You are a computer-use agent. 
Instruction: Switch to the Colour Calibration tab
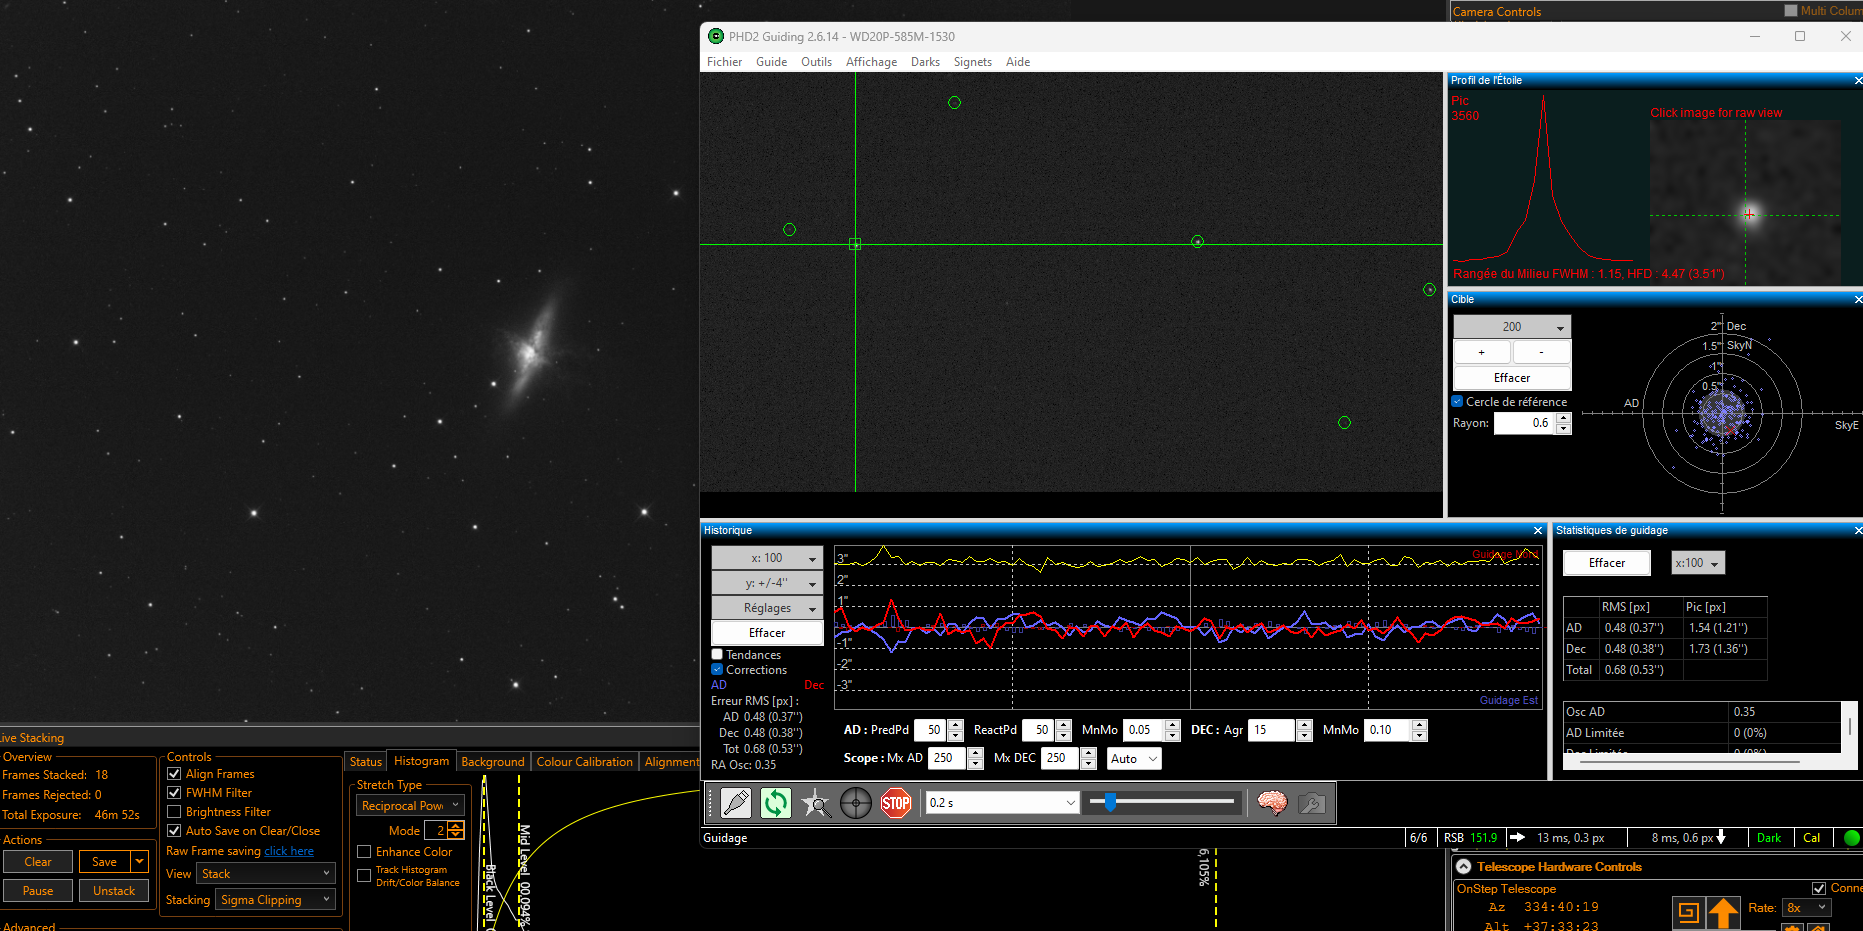[585, 762]
